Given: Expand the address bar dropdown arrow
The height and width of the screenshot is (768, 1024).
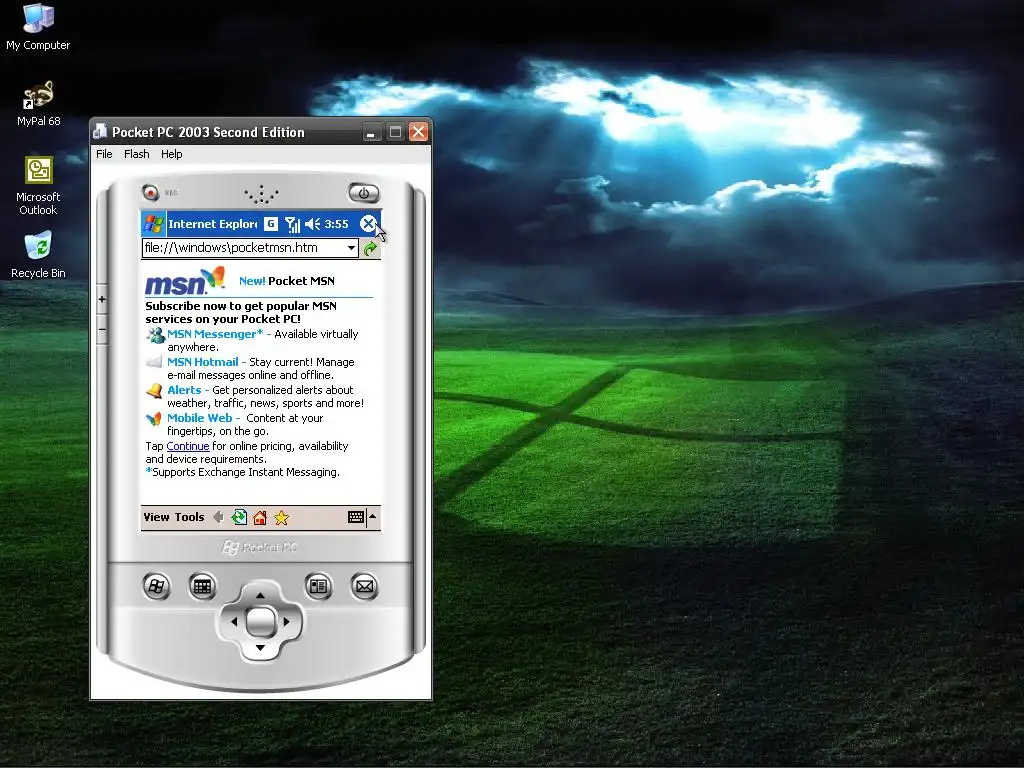Looking at the screenshot, I should pyautogui.click(x=351, y=248).
